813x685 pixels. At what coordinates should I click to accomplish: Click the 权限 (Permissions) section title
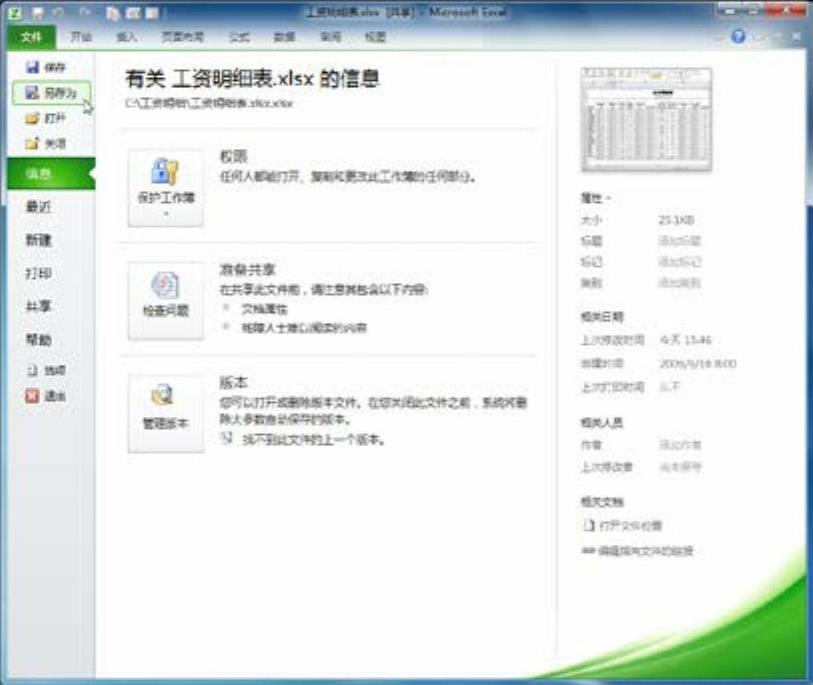(233, 156)
